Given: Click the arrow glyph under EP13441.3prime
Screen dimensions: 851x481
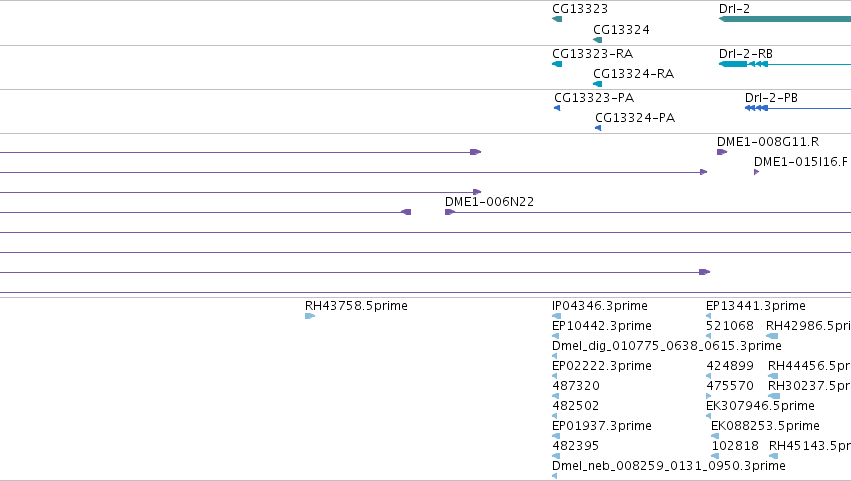Looking at the screenshot, I should point(708,316).
